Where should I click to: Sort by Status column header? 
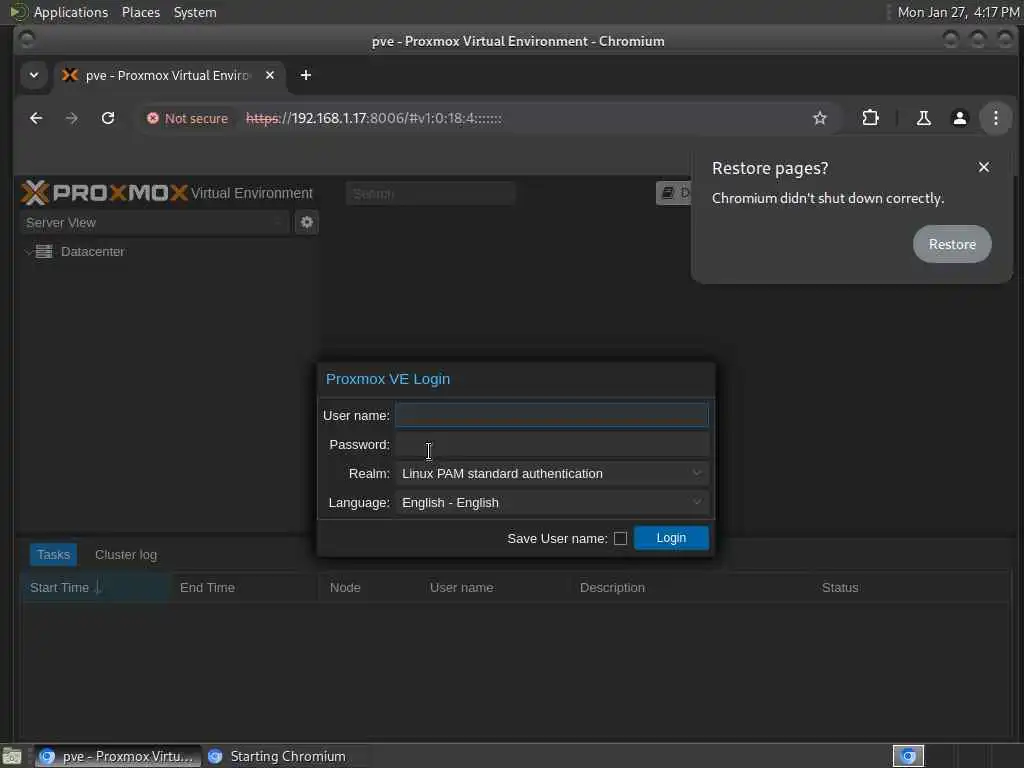coord(911,588)
